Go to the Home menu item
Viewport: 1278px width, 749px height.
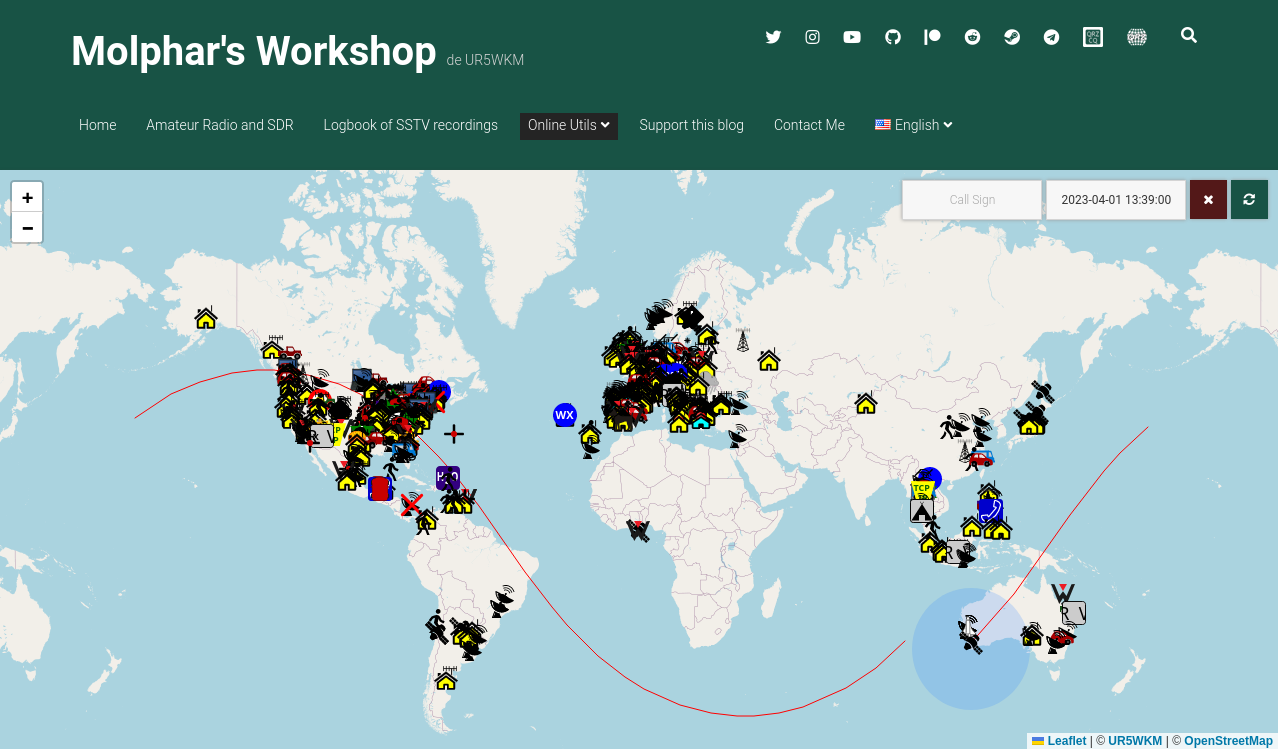click(x=98, y=125)
